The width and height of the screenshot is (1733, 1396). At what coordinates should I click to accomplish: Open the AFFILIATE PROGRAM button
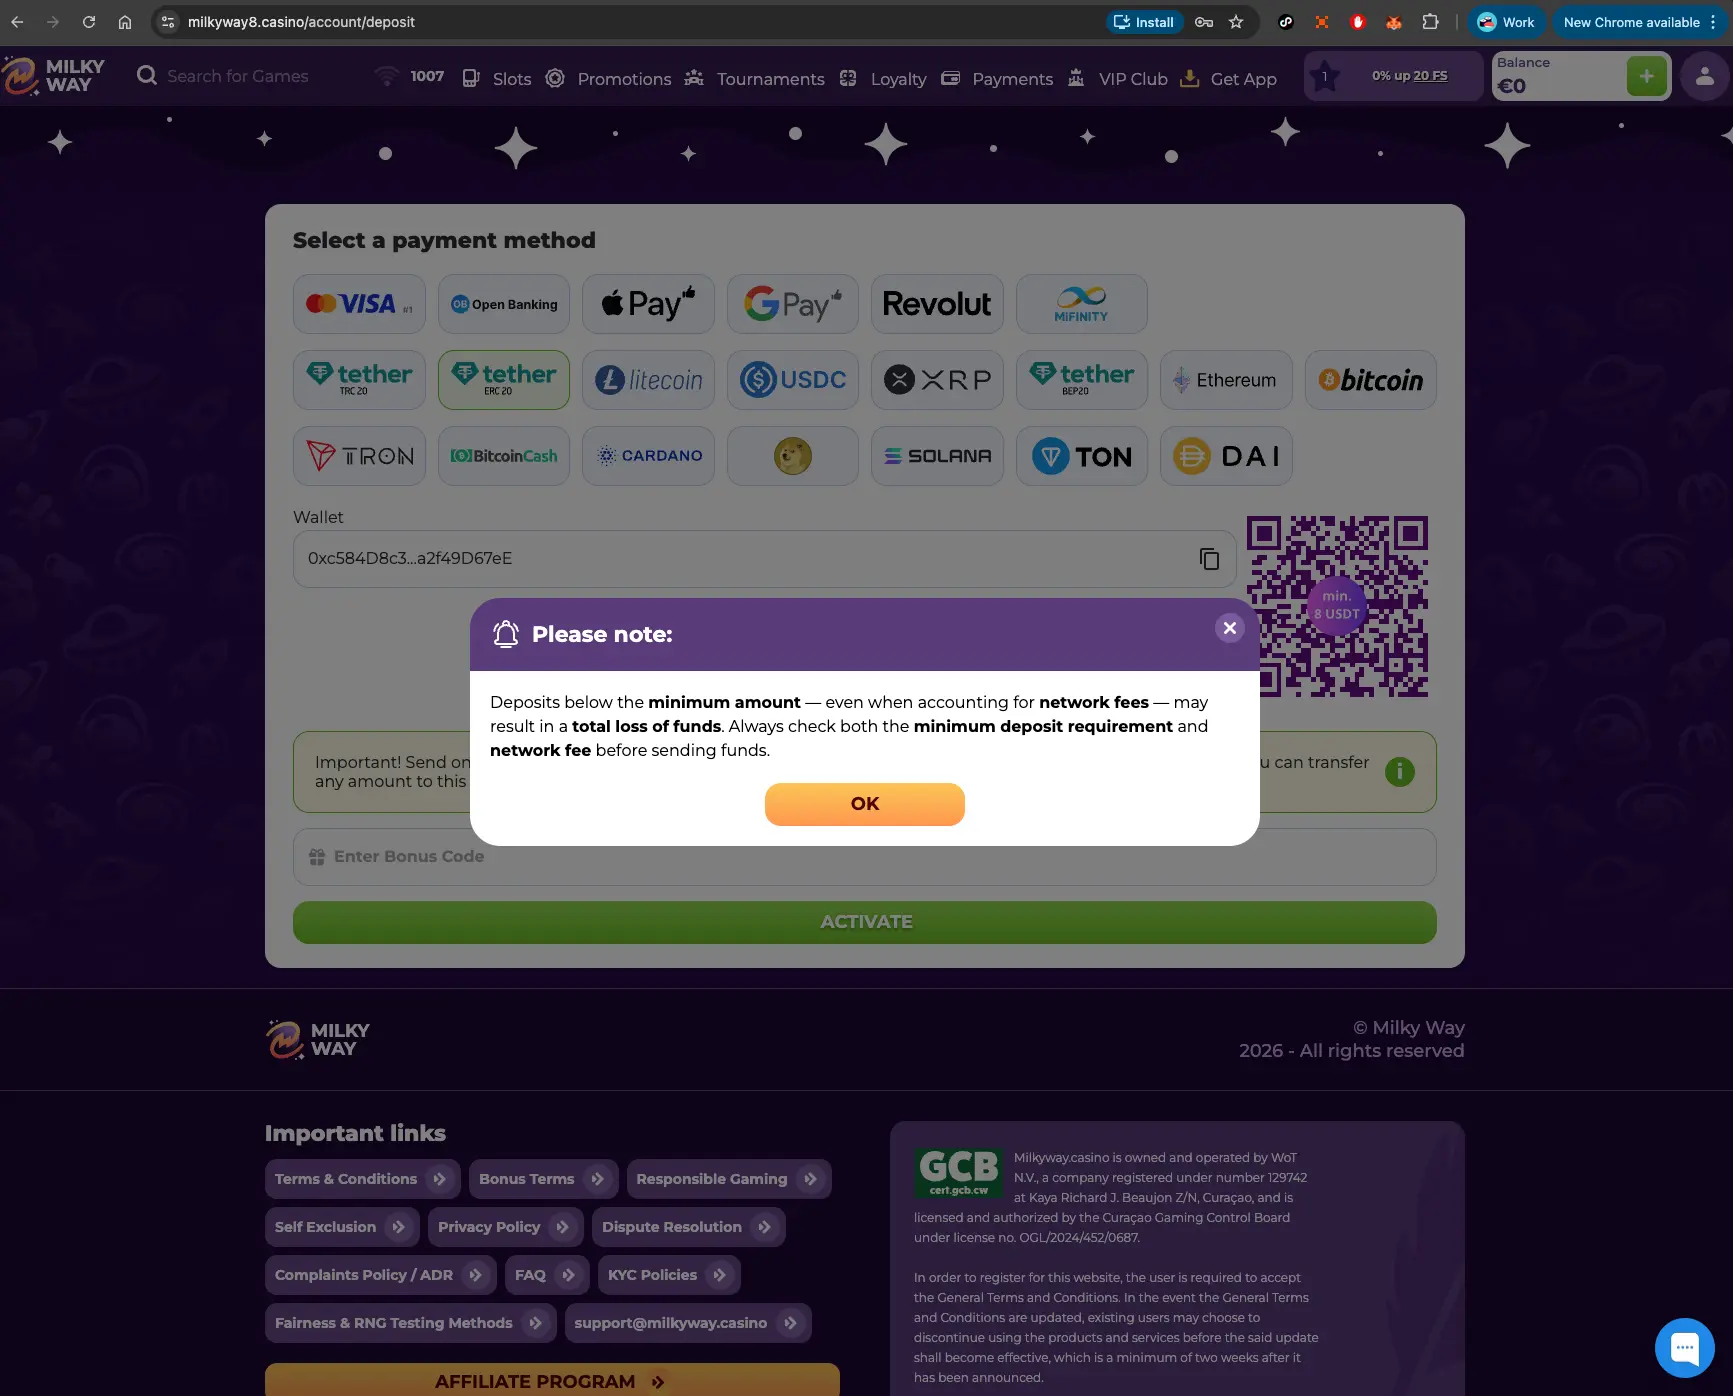(552, 1380)
